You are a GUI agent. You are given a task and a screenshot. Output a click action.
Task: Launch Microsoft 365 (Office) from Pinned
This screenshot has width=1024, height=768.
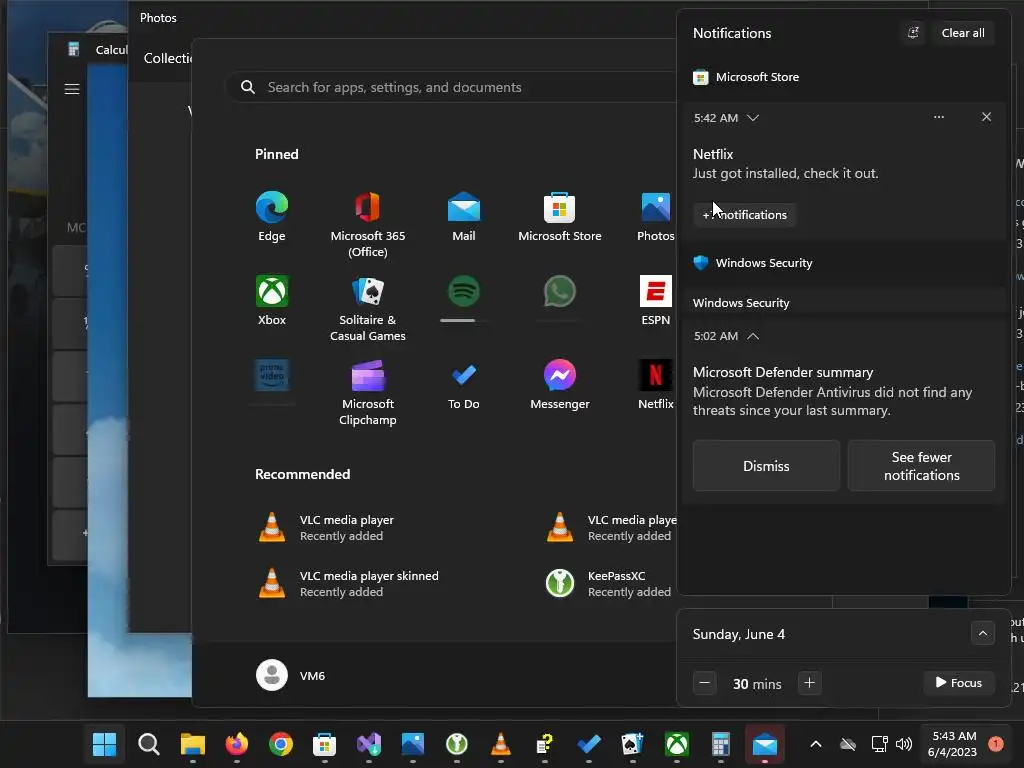368,225
